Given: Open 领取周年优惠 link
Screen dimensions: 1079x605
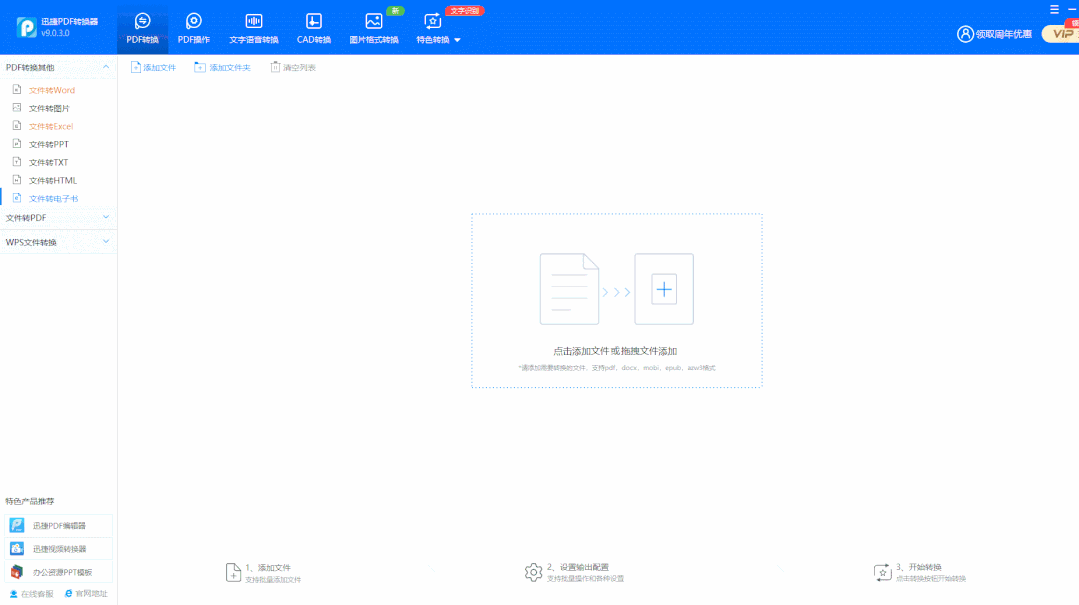Looking at the screenshot, I should coord(1003,34).
